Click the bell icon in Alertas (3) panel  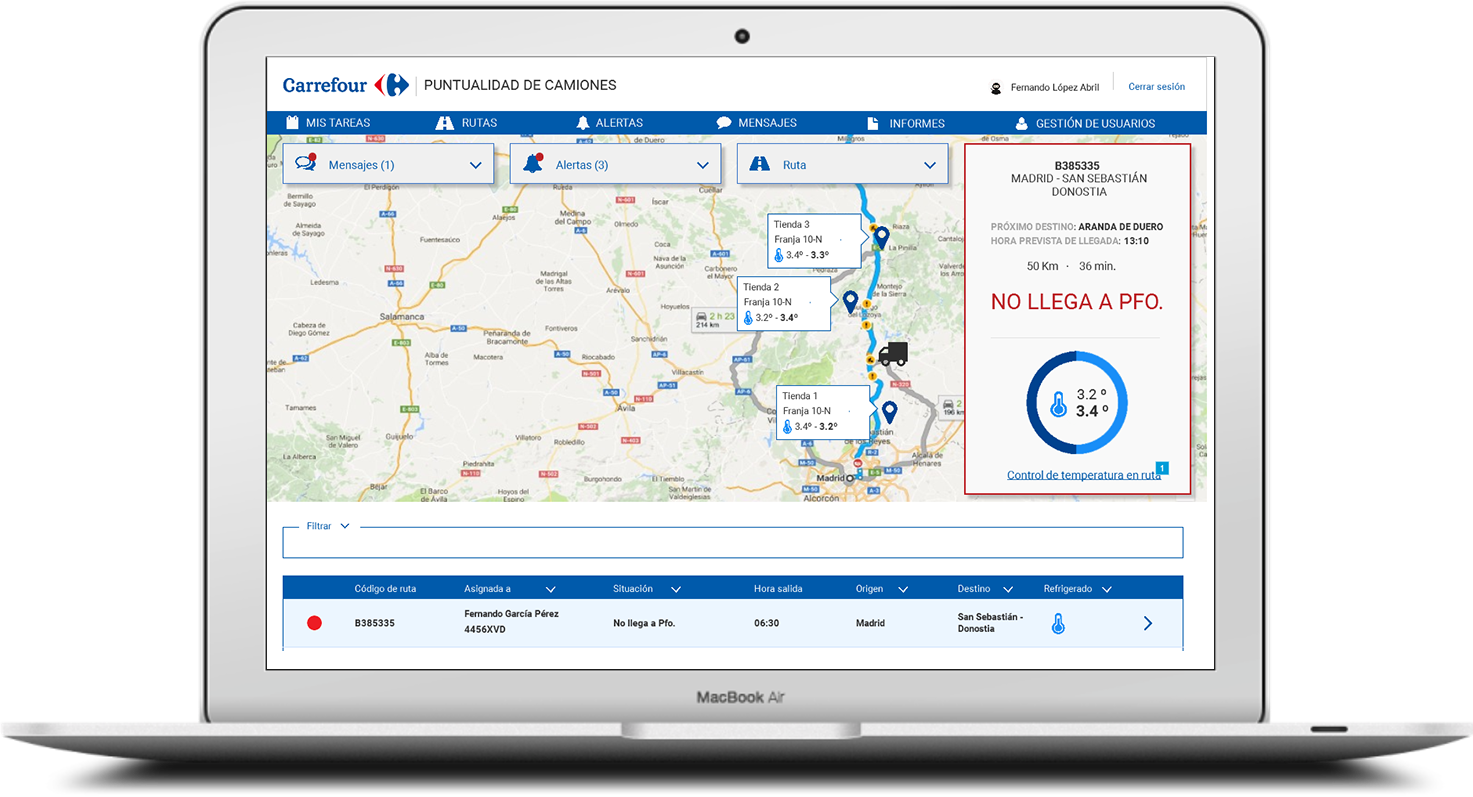click(x=533, y=163)
